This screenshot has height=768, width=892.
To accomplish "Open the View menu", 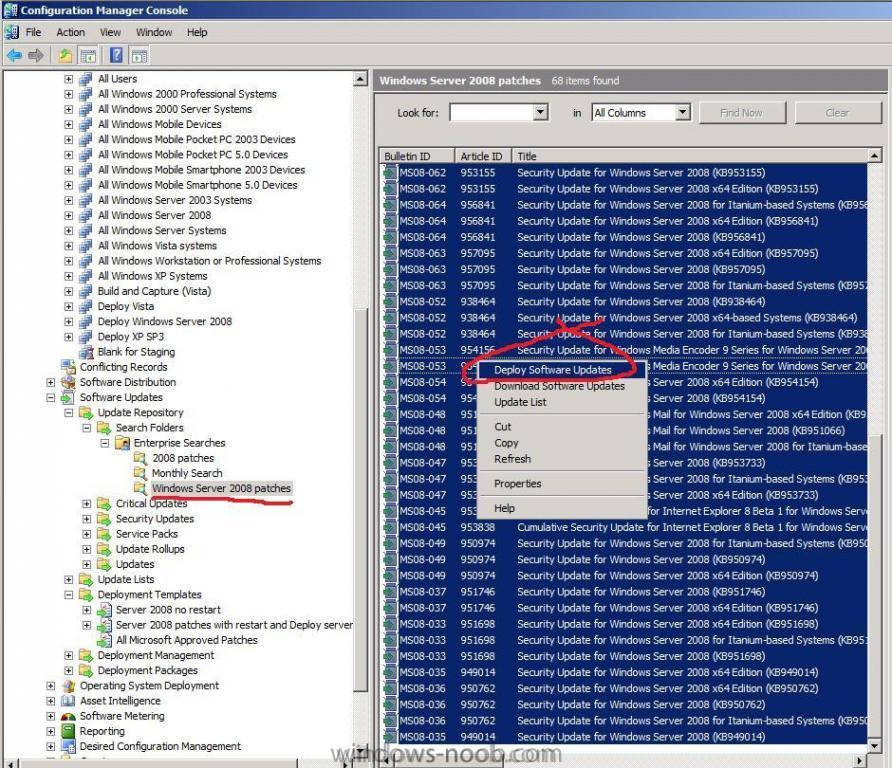I will [110, 32].
